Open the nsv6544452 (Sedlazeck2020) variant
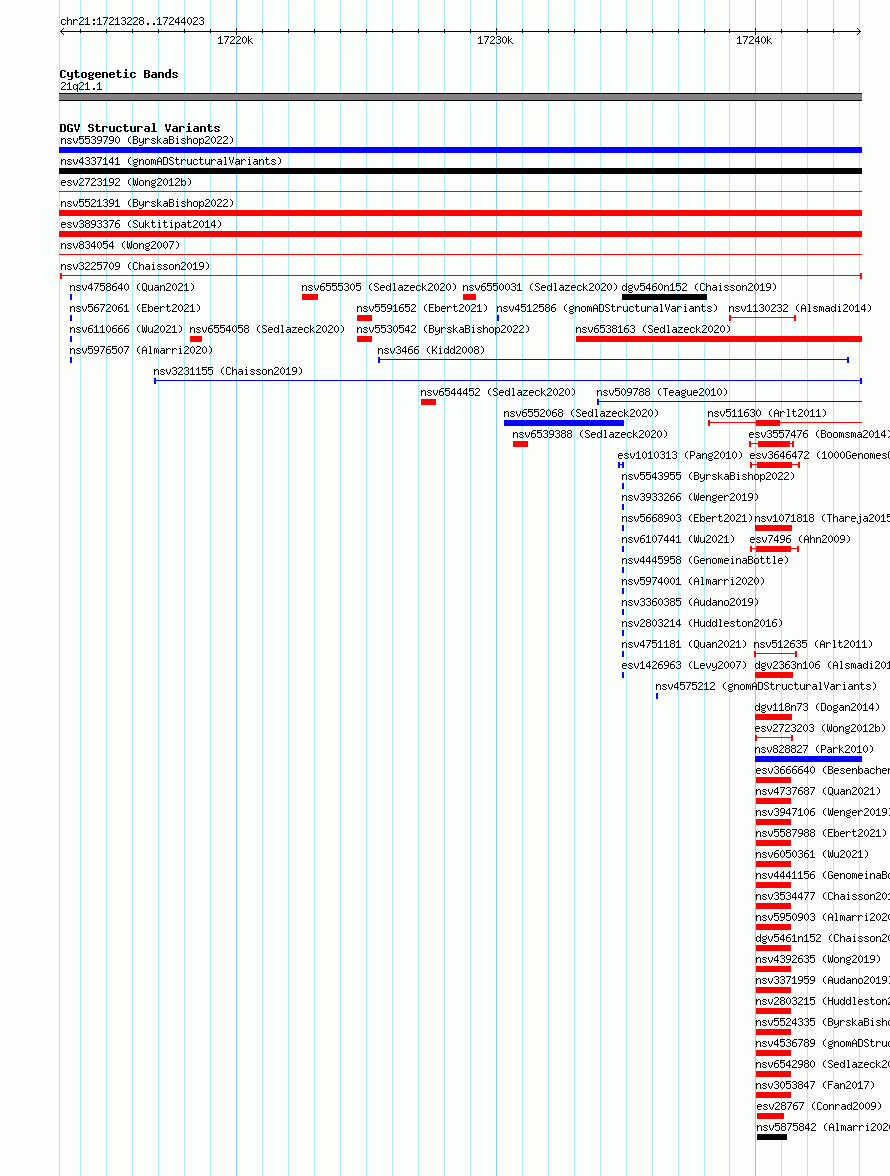This screenshot has height=1176, width=890. coord(498,392)
